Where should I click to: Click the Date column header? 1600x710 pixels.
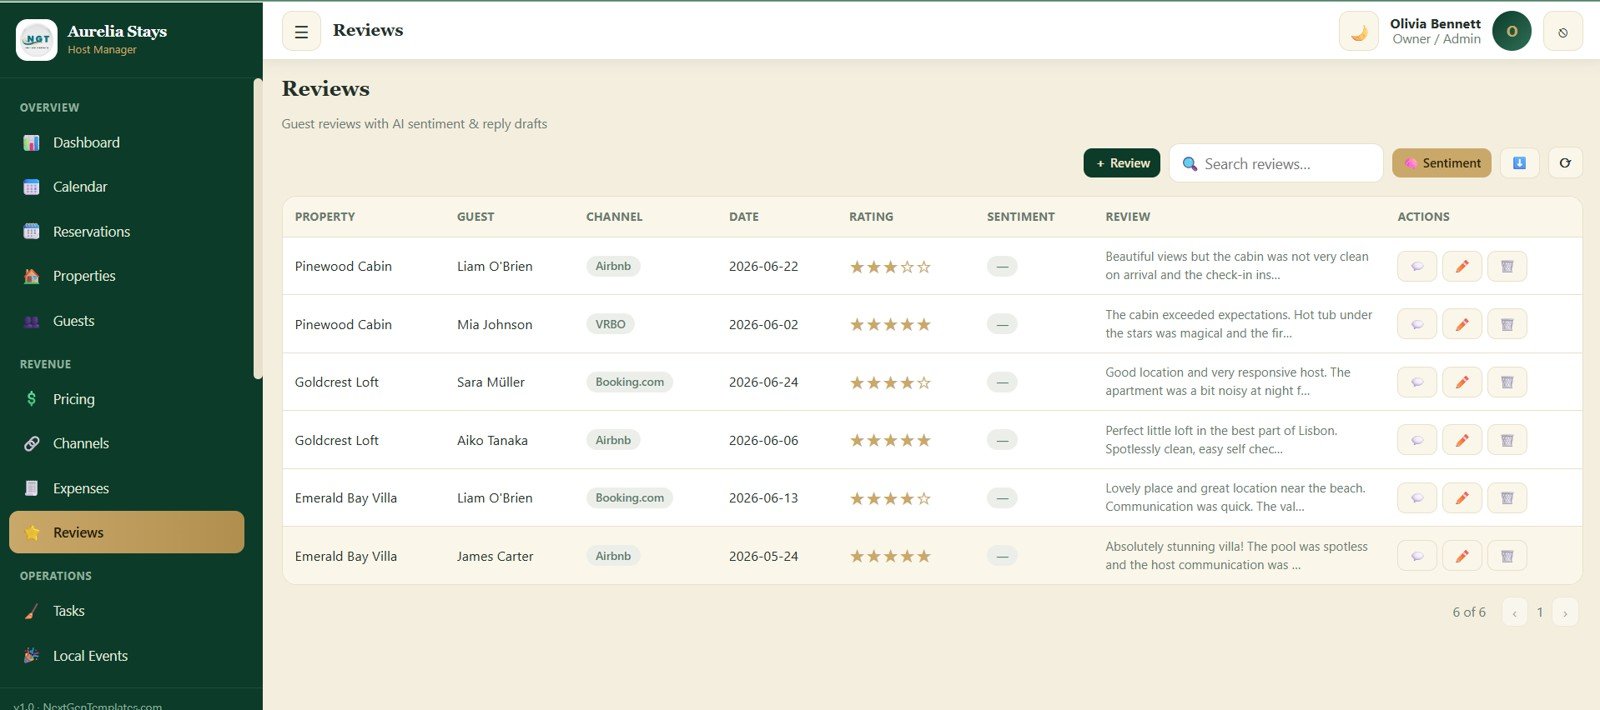[744, 217]
